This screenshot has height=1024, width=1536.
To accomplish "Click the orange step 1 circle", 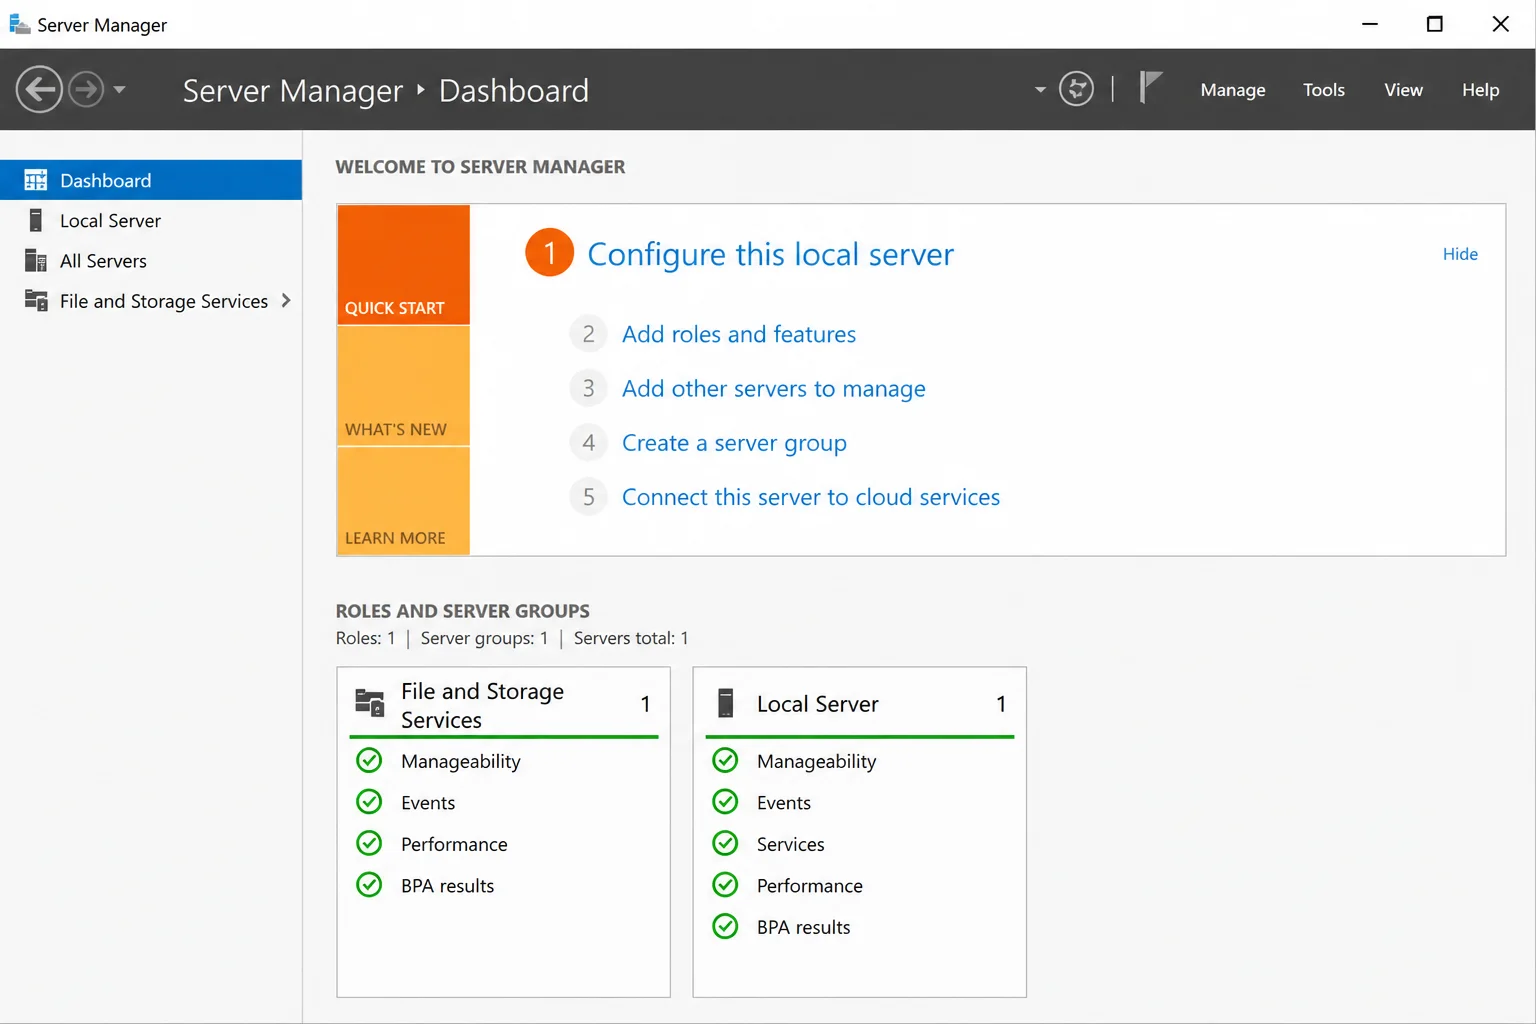I will point(549,253).
